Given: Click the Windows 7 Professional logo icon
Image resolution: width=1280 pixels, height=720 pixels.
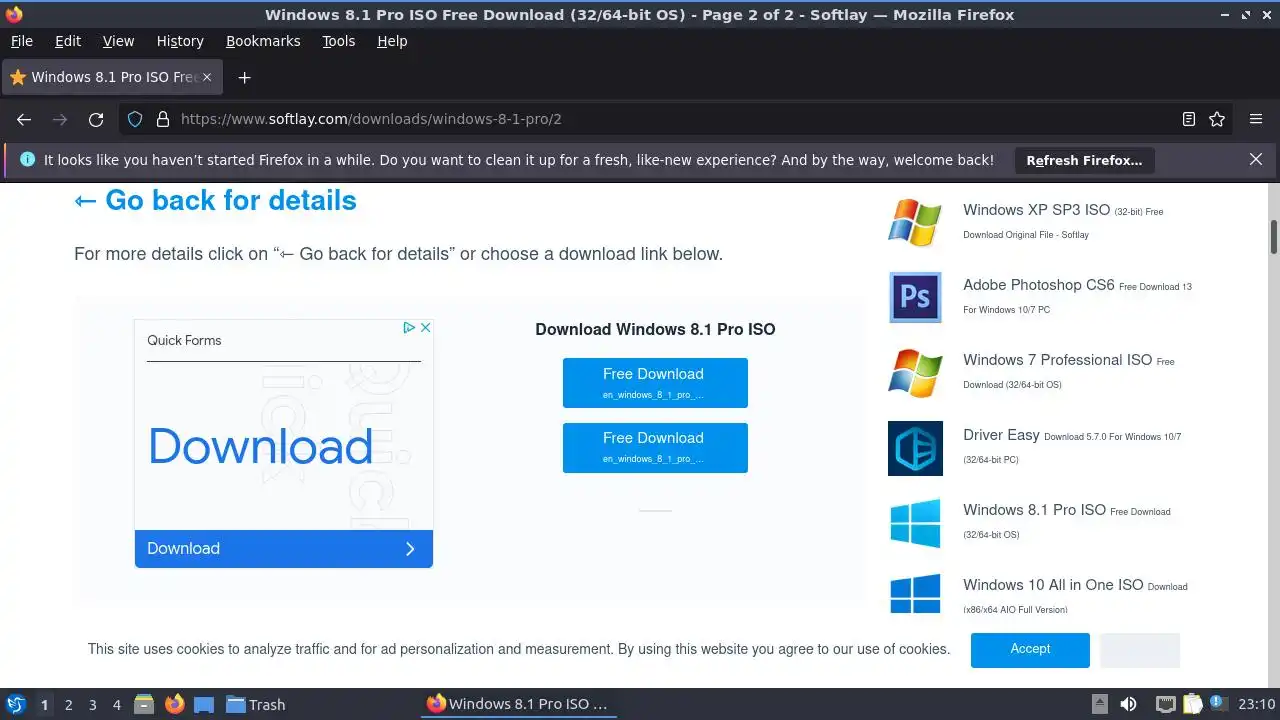Looking at the screenshot, I should point(915,372).
